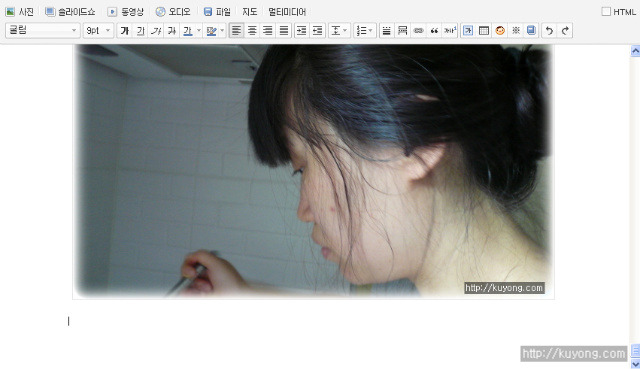640x369 pixels.
Task: Insert a blockquote
Action: click(434, 31)
